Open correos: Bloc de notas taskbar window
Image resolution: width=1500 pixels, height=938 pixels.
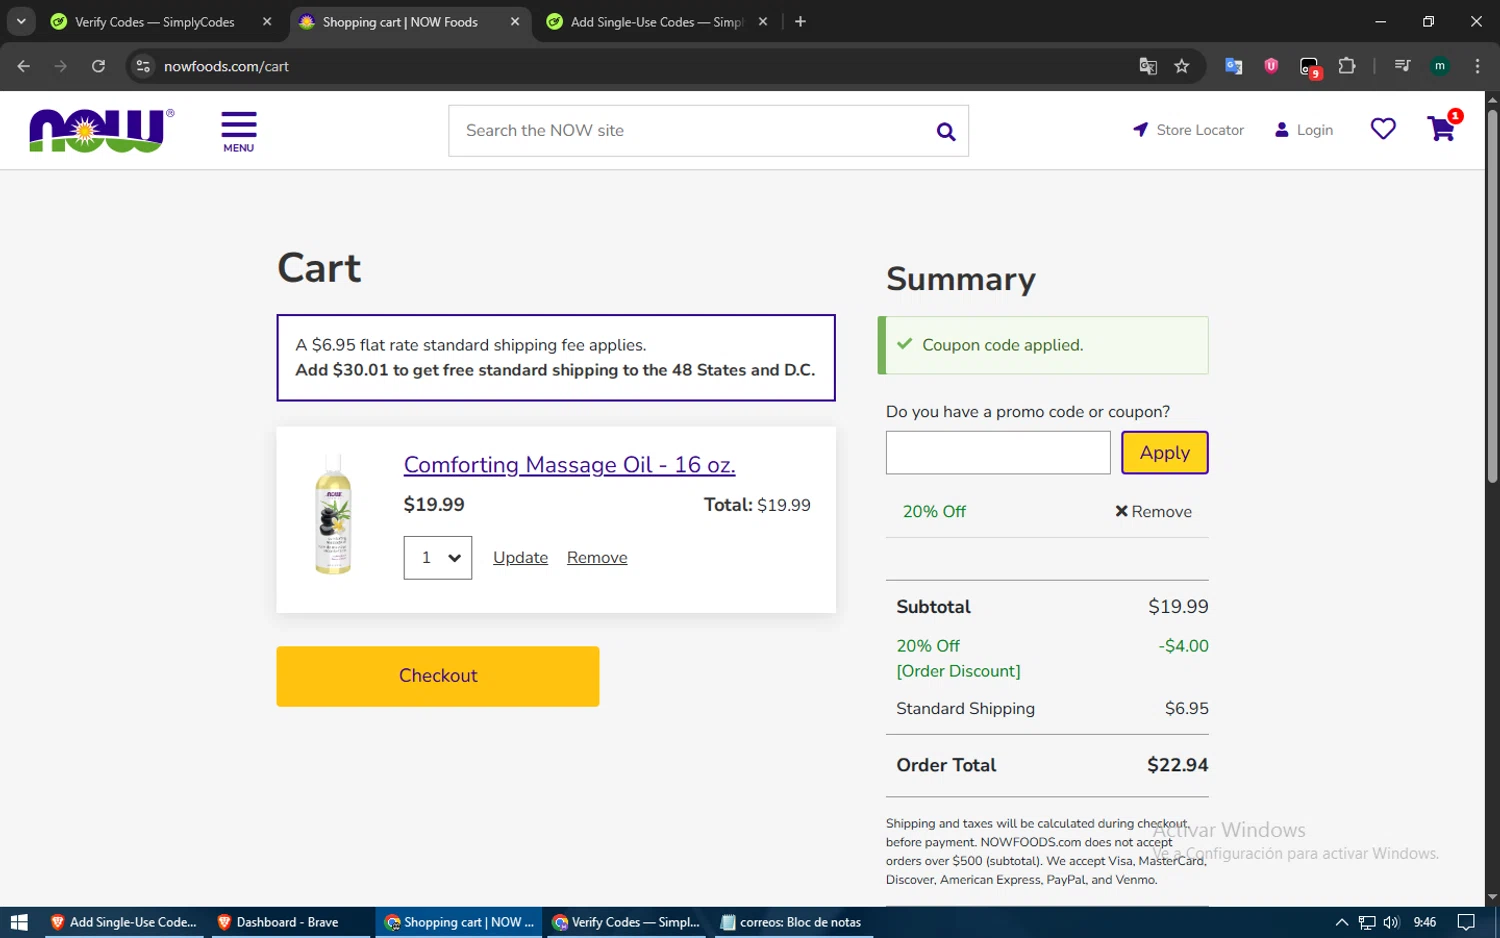click(792, 922)
